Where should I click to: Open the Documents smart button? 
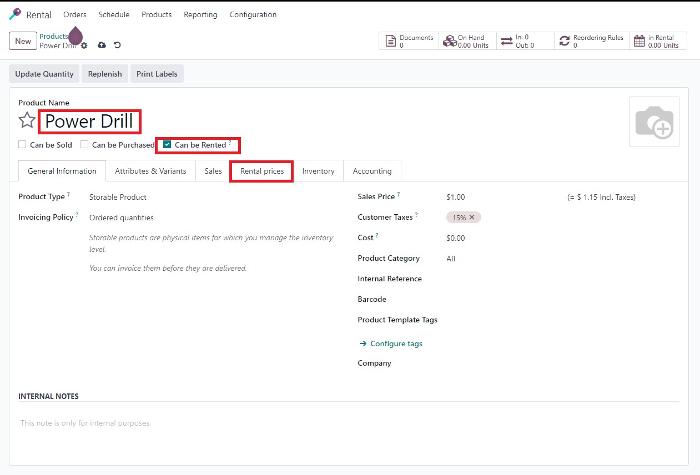[x=409, y=41]
